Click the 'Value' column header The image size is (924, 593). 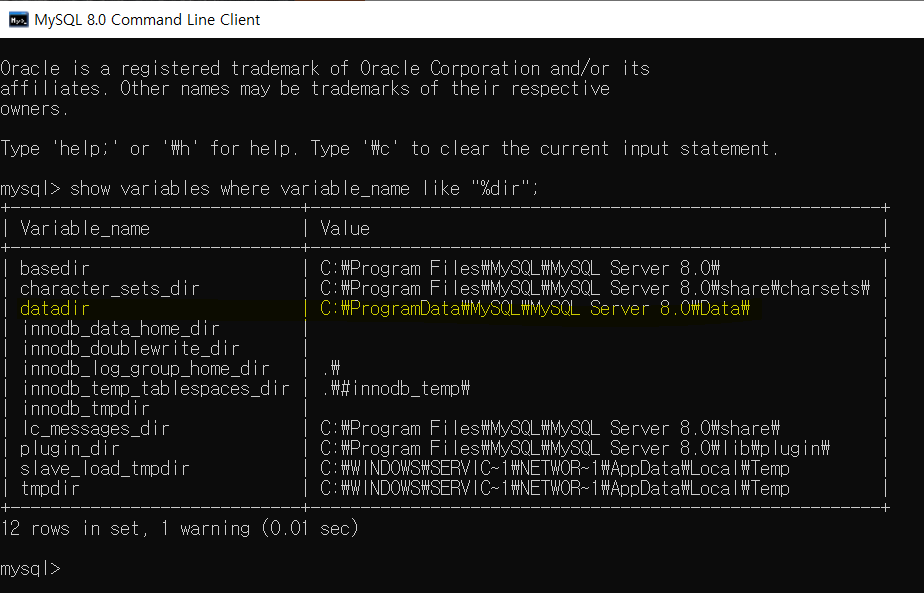click(345, 229)
